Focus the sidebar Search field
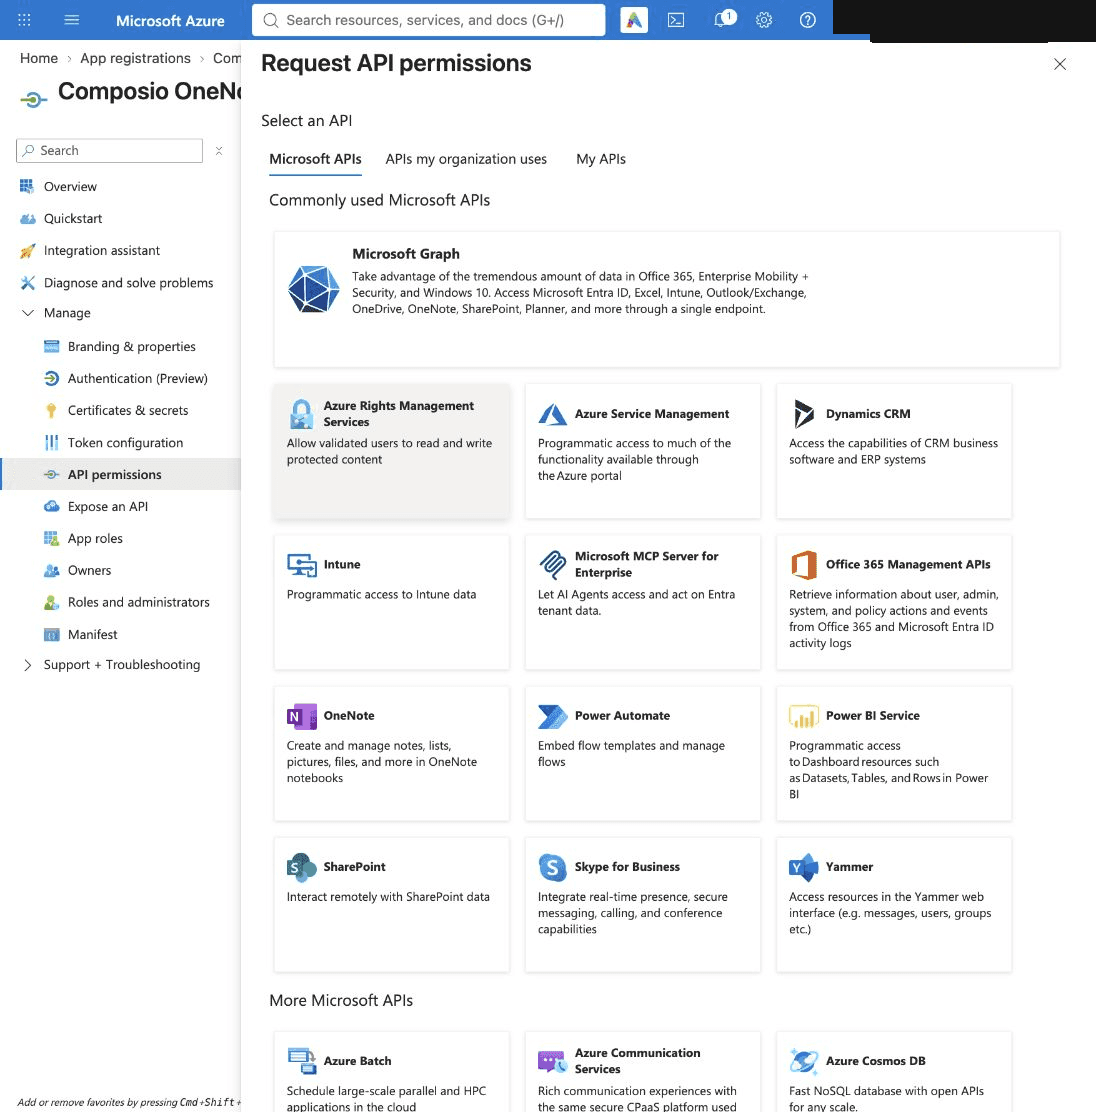The image size is (1096, 1112). coord(109,150)
